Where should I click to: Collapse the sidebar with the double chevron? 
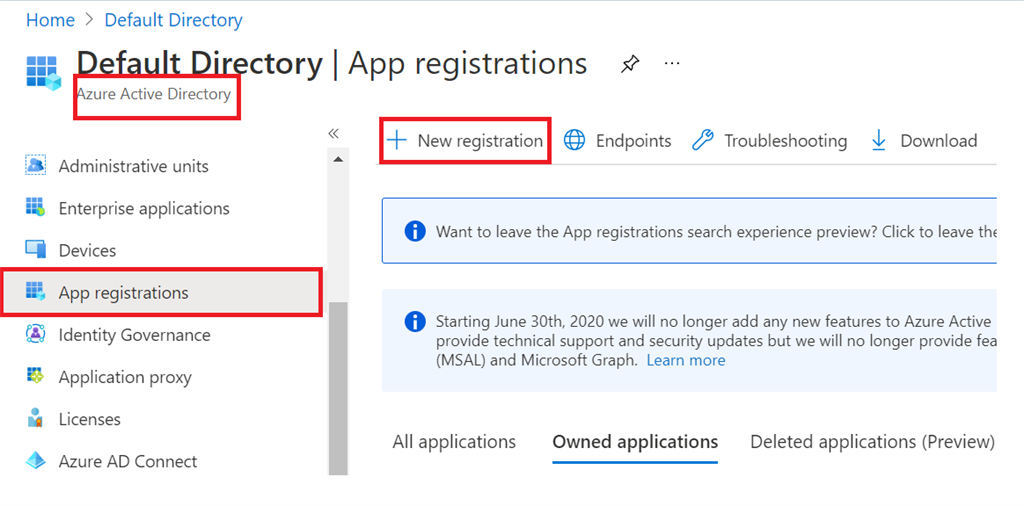coord(333,134)
